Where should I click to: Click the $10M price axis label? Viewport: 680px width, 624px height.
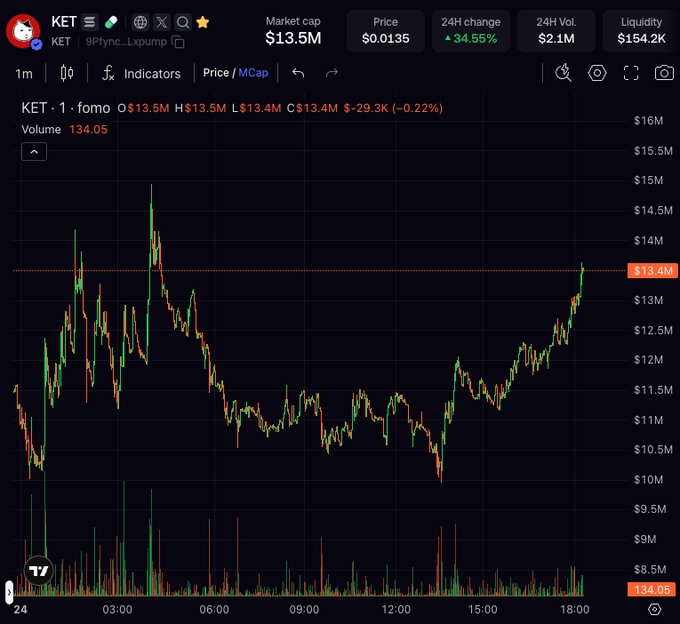point(648,480)
